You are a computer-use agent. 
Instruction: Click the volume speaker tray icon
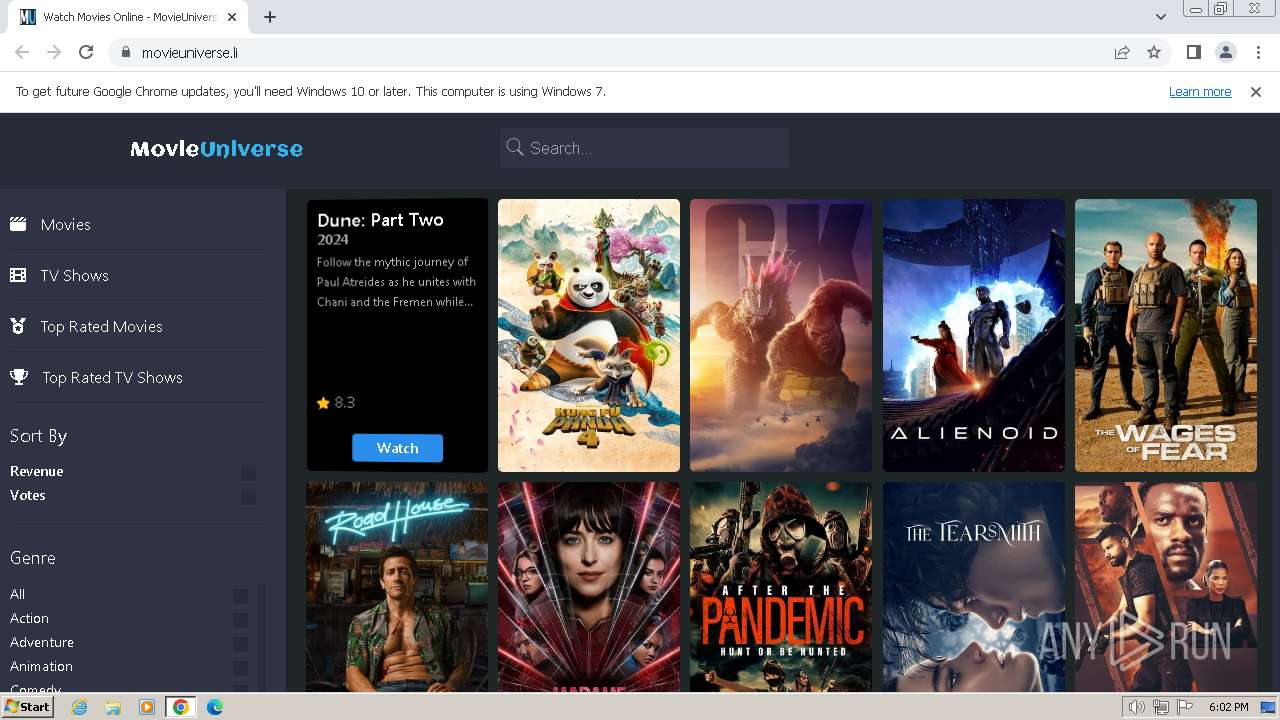click(1136, 707)
